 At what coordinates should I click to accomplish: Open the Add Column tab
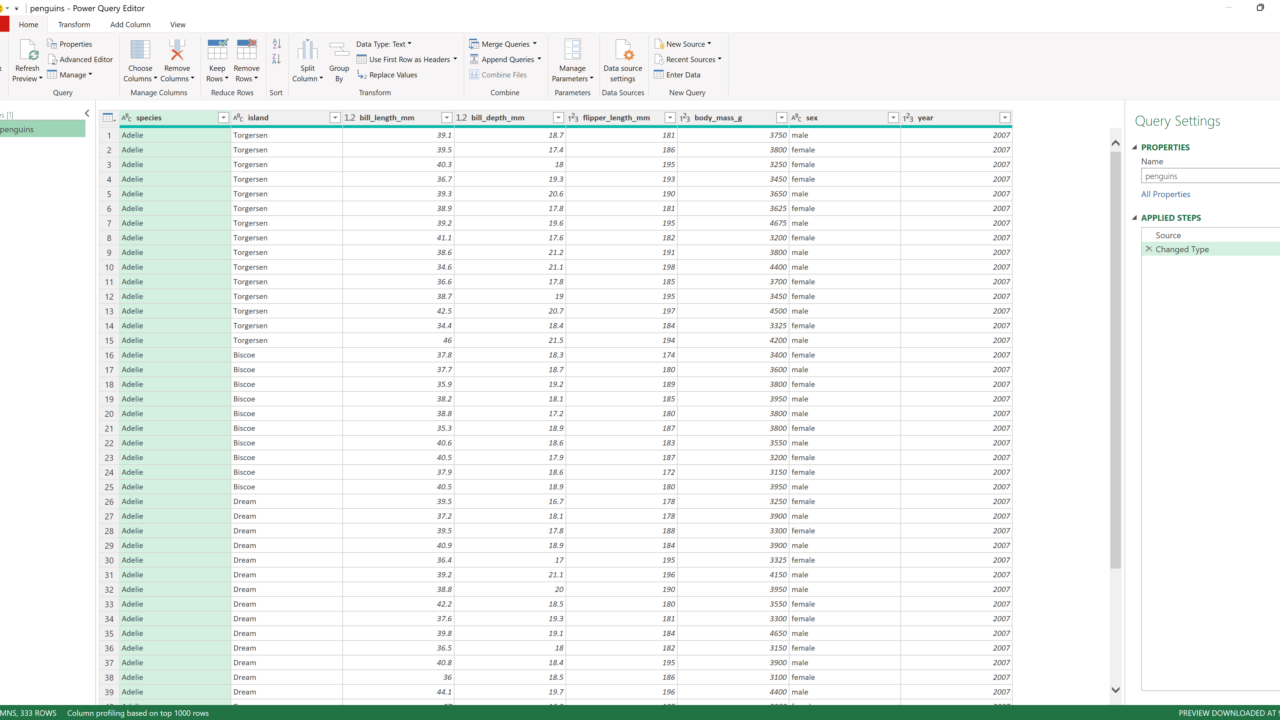pyautogui.click(x=130, y=24)
